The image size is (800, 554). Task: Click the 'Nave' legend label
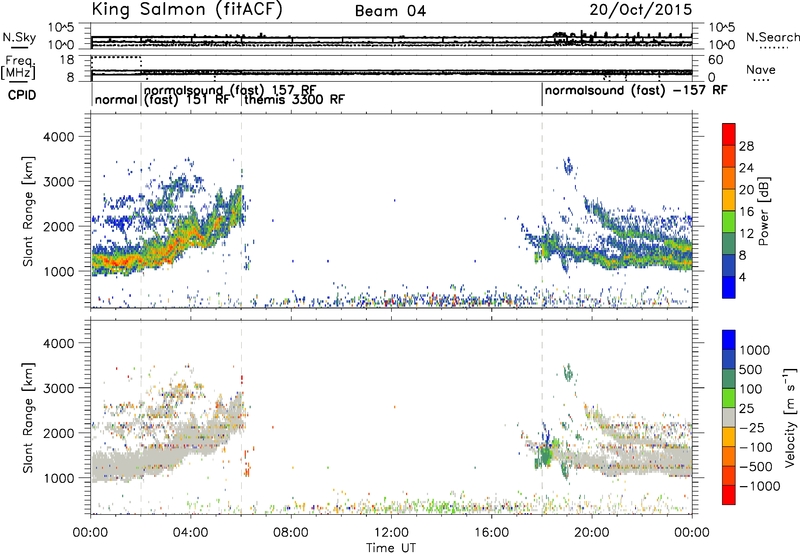tap(760, 70)
